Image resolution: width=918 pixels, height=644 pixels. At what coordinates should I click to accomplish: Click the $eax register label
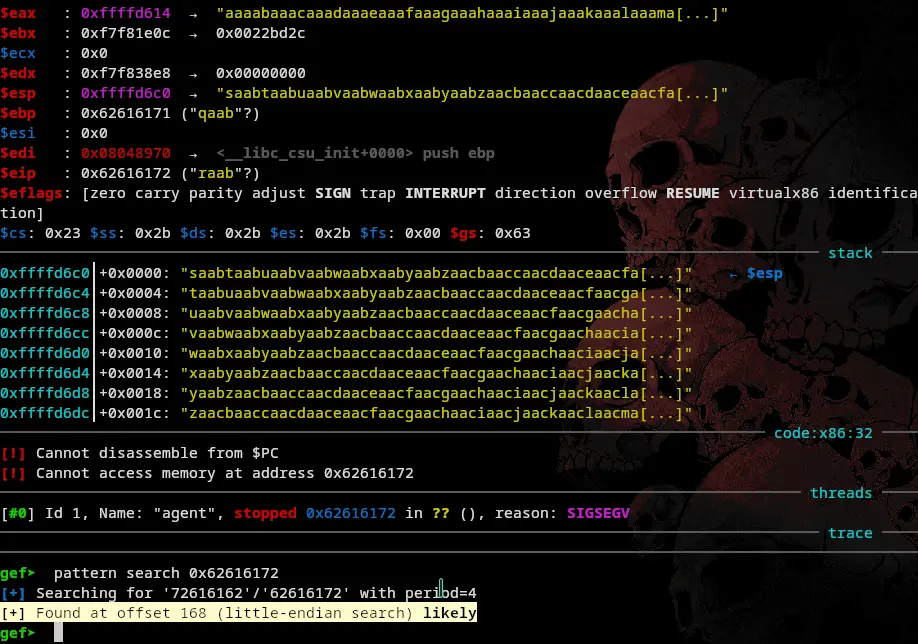click(x=18, y=13)
